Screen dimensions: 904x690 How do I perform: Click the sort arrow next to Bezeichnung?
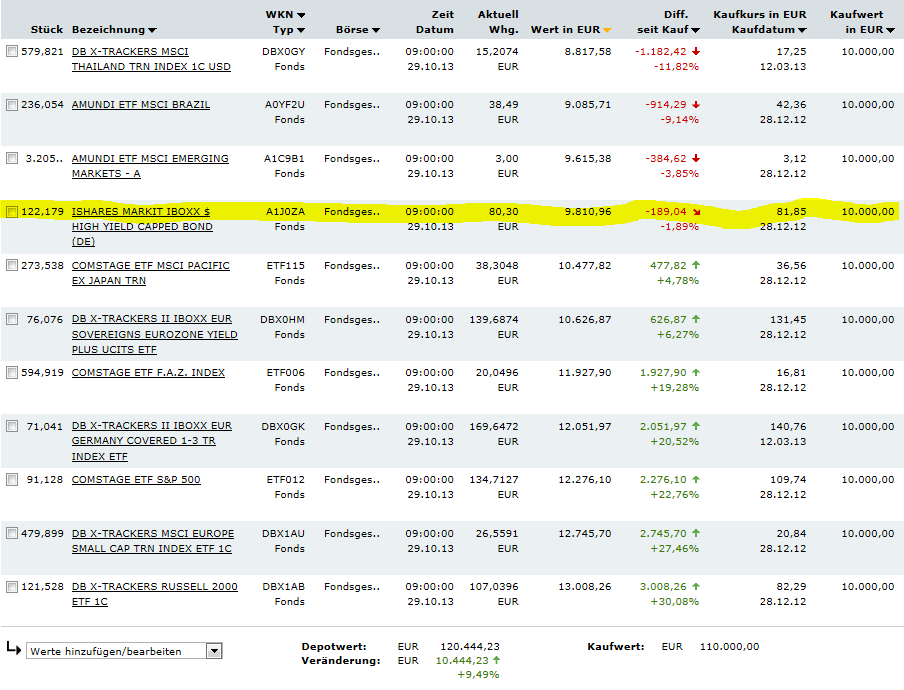152,31
